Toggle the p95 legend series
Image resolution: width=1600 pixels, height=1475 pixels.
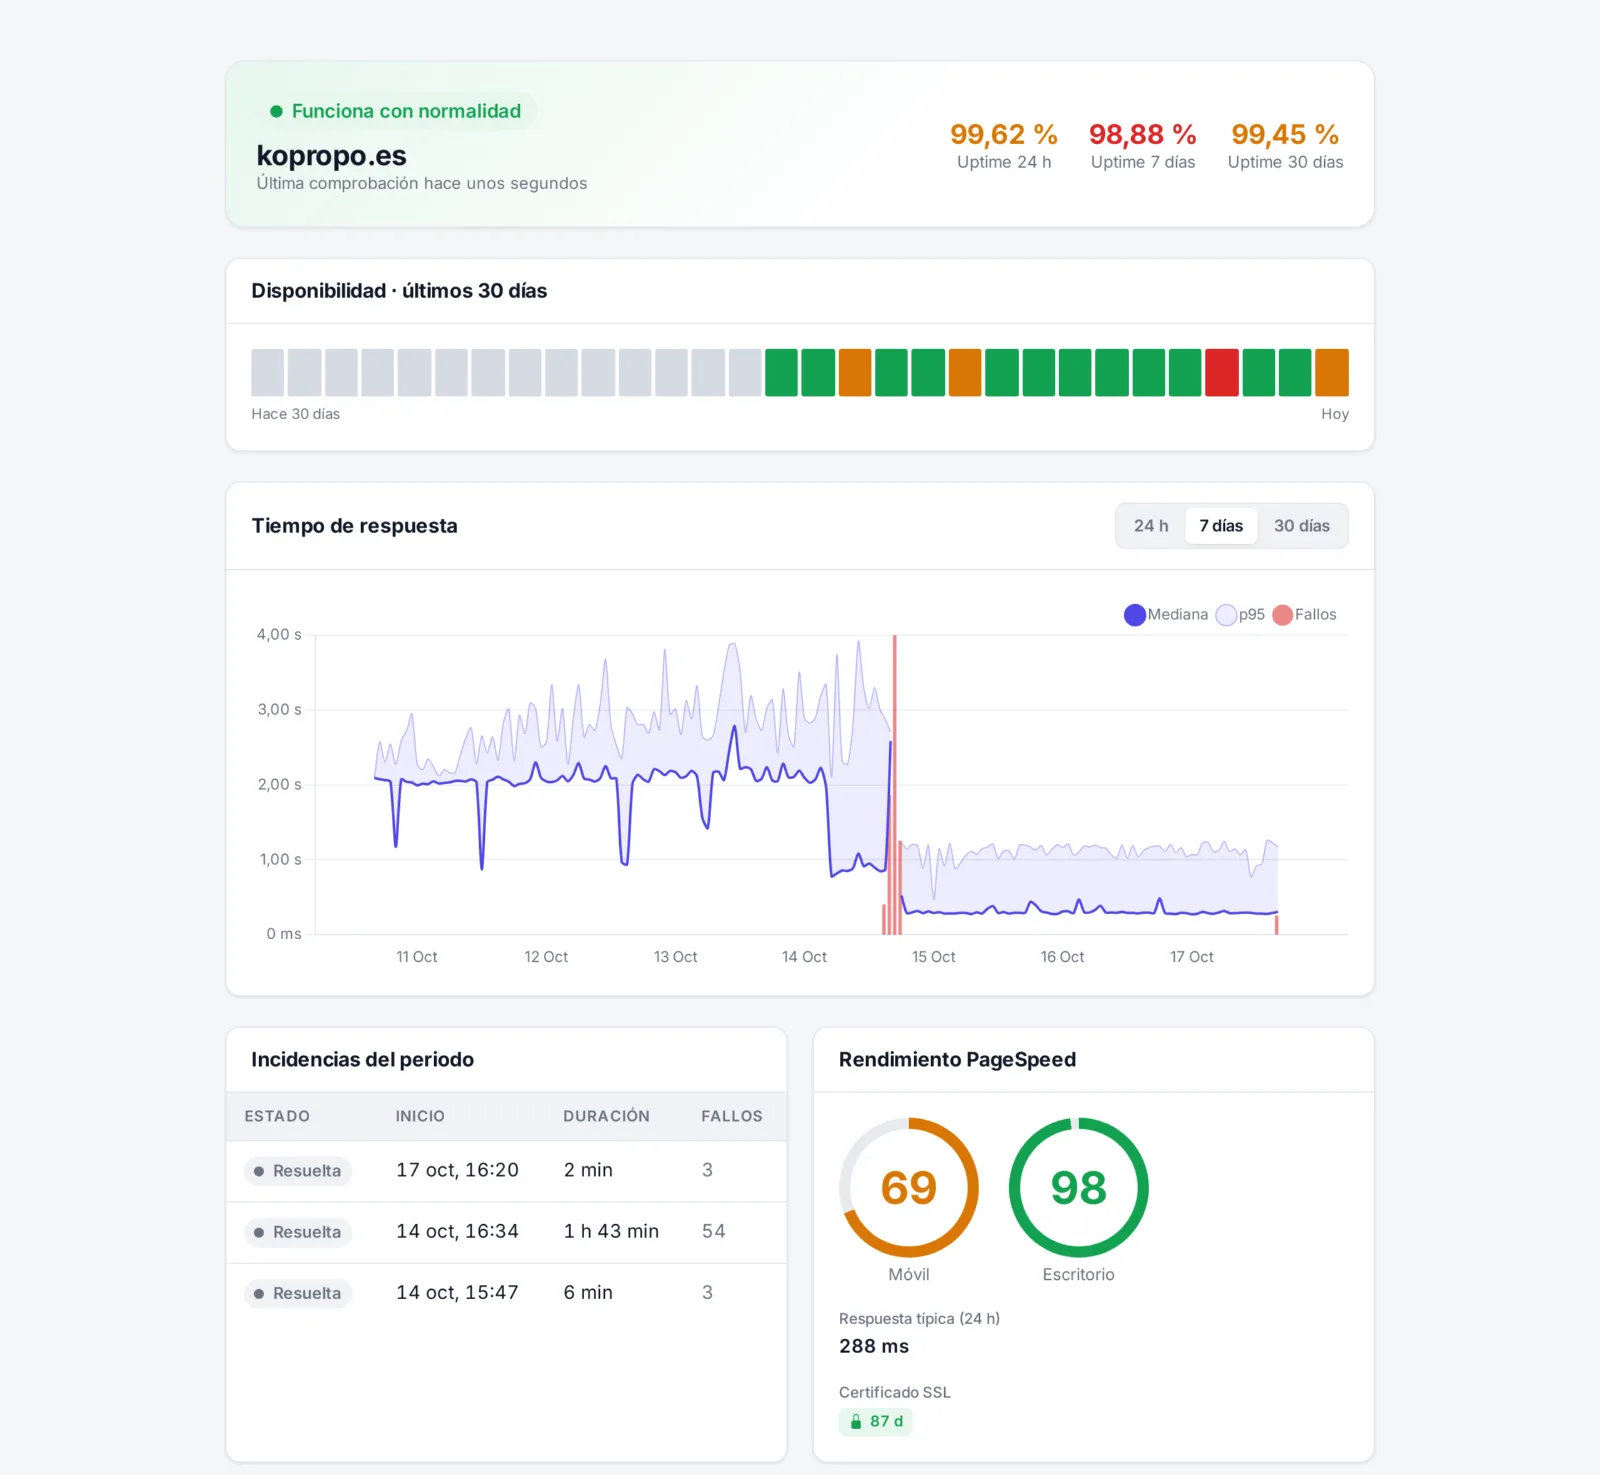coord(1240,615)
